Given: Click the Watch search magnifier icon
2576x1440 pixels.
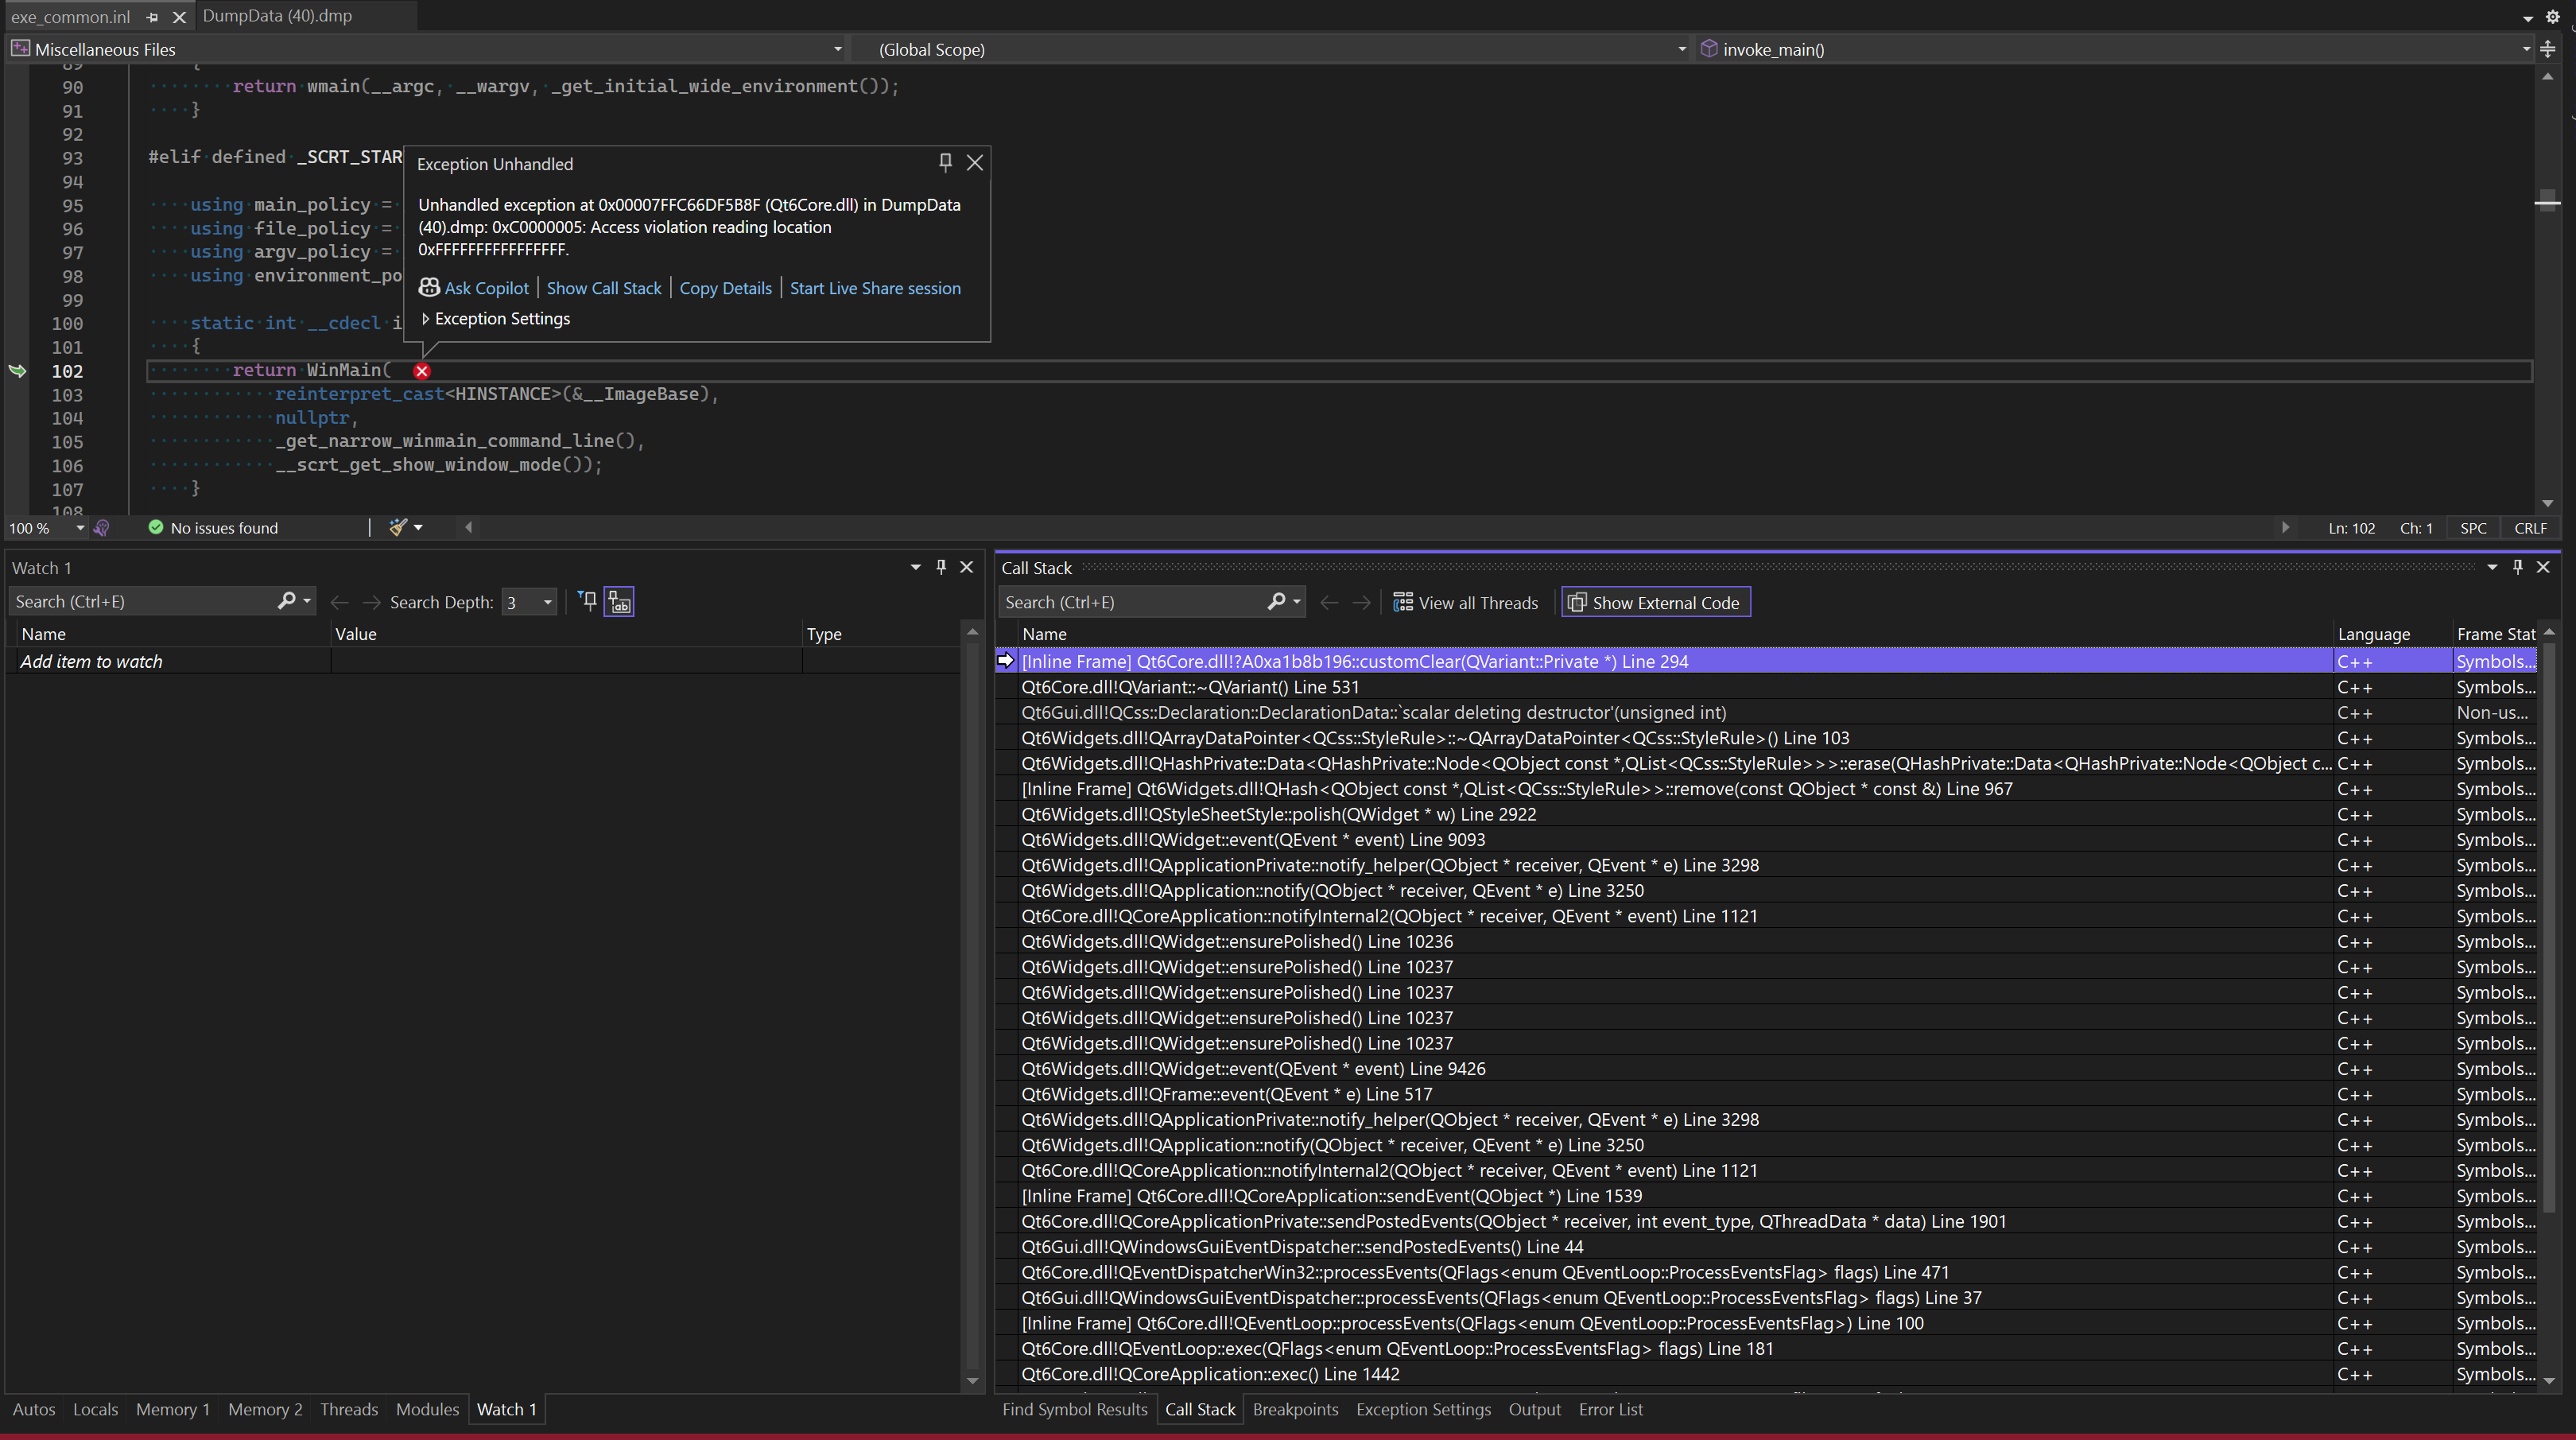Looking at the screenshot, I should click(286, 601).
